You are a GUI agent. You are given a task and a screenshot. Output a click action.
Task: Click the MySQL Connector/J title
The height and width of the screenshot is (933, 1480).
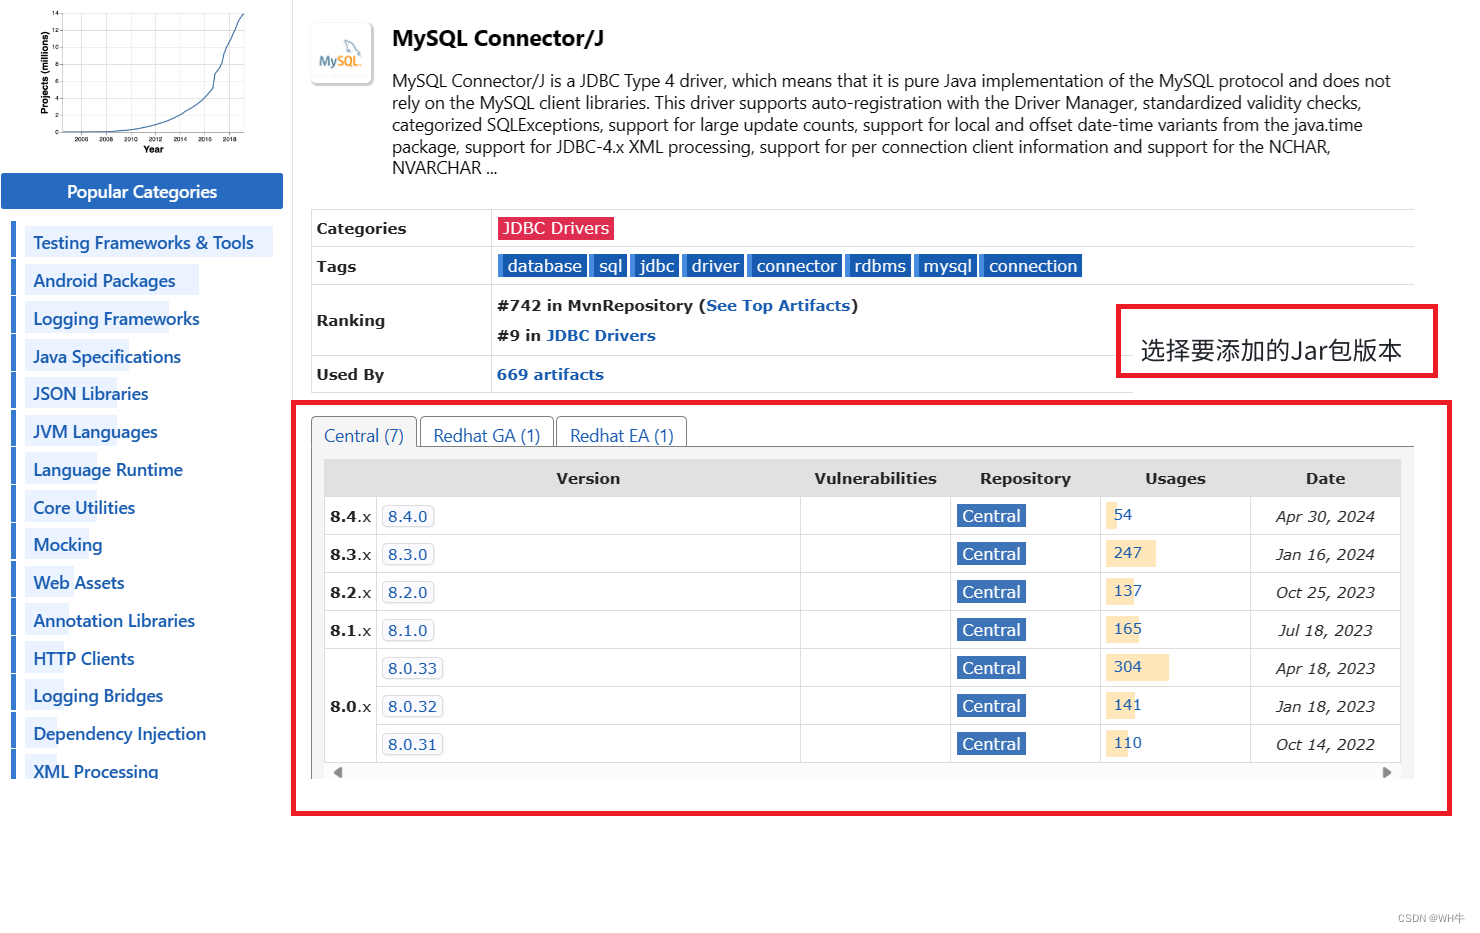pos(498,38)
